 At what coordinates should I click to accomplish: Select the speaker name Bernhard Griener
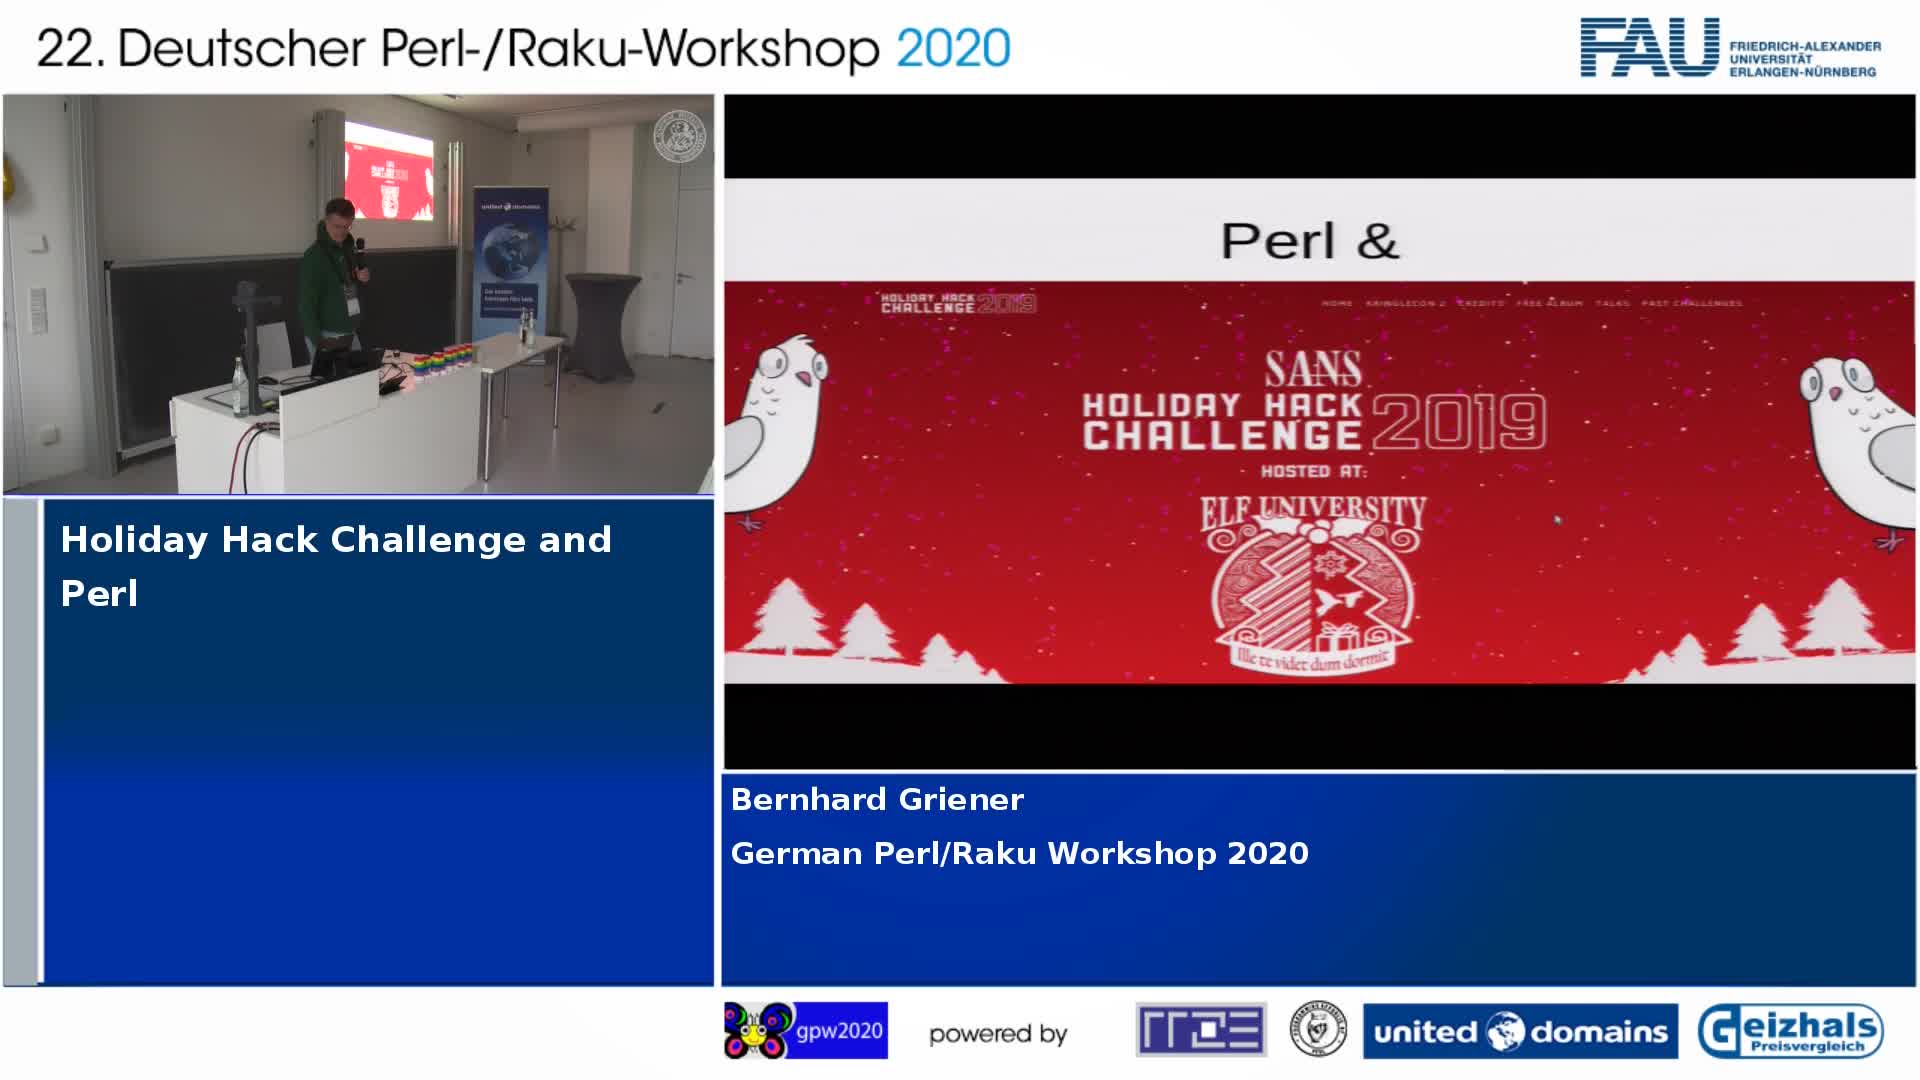click(x=876, y=799)
